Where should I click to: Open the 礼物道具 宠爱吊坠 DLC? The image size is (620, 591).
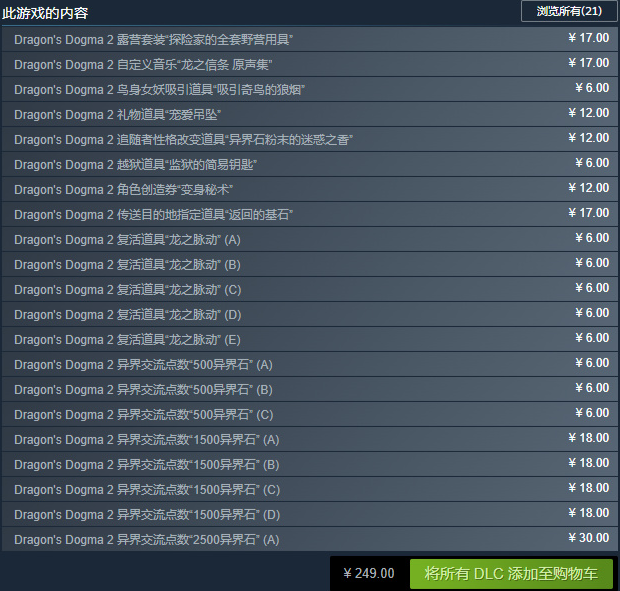pos(310,114)
